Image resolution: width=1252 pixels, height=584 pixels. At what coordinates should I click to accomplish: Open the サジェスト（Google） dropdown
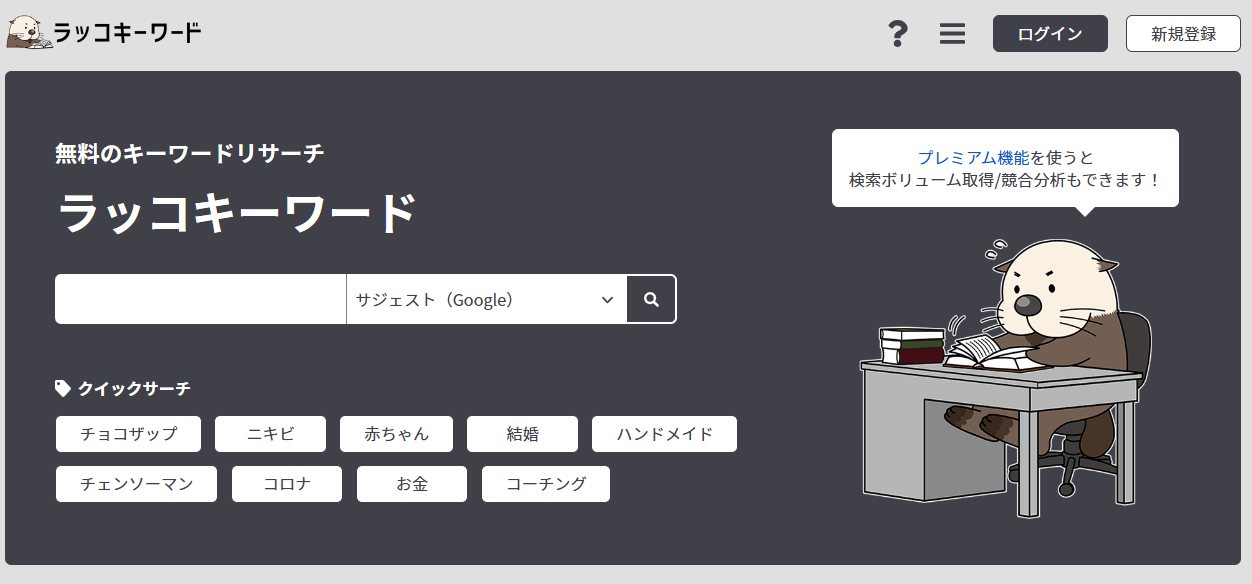tap(487, 299)
